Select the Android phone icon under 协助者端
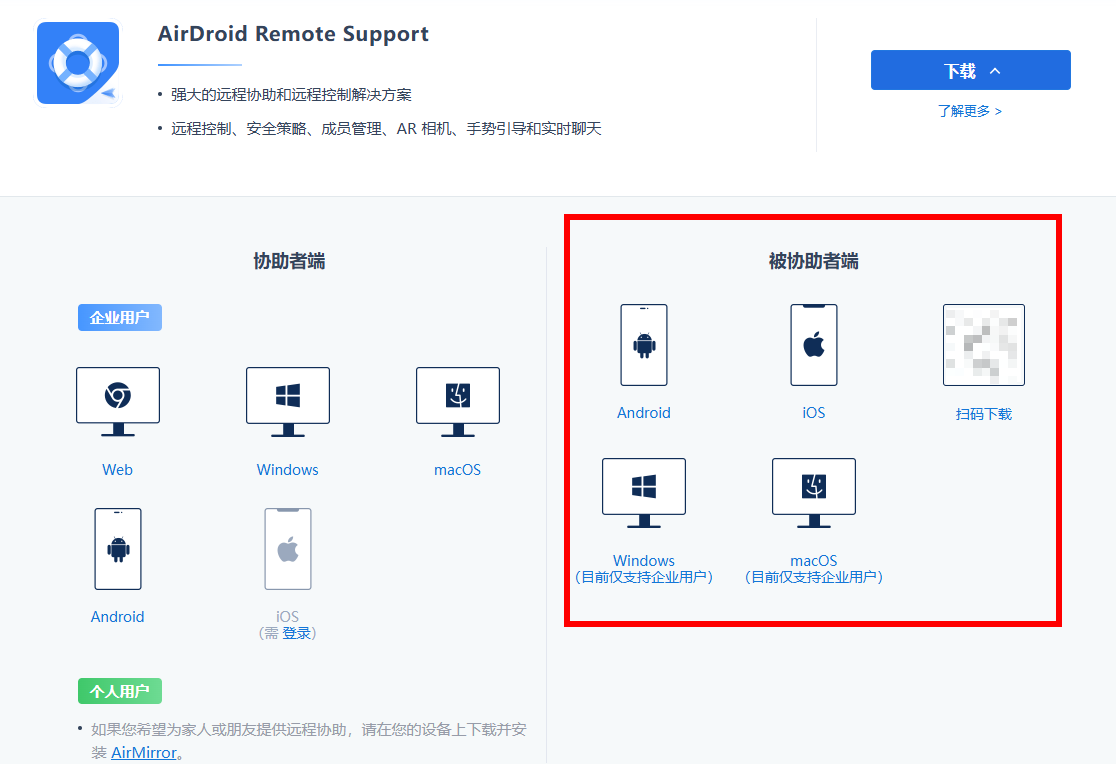Screen dimensions: 1116x764 coord(118,549)
